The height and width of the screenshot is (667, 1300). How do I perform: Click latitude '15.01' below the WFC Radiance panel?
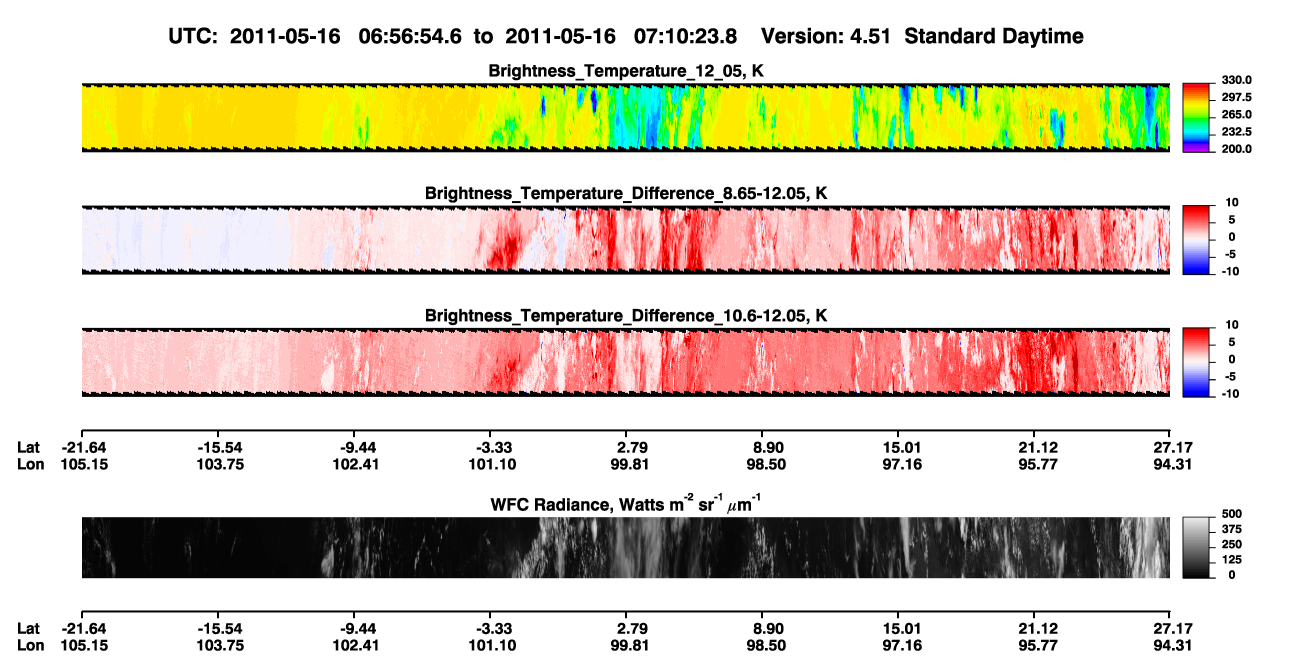click(x=901, y=628)
